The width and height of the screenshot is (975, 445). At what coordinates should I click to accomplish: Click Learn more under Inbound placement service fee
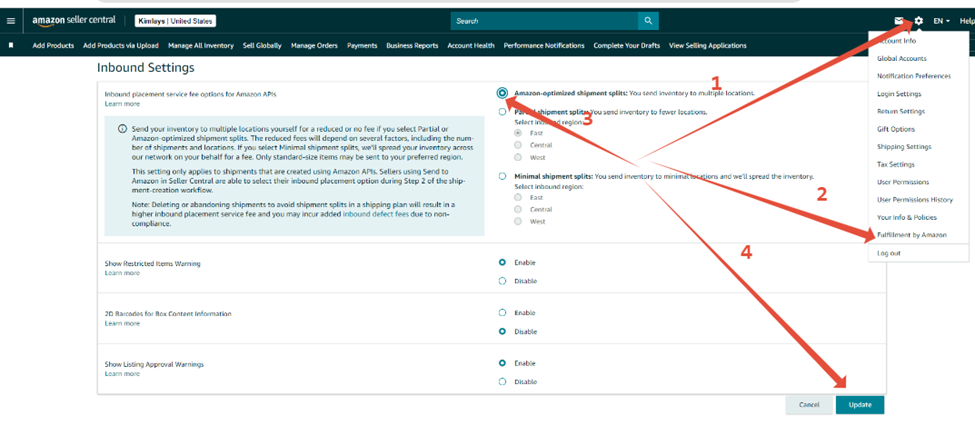pyautogui.click(x=122, y=104)
